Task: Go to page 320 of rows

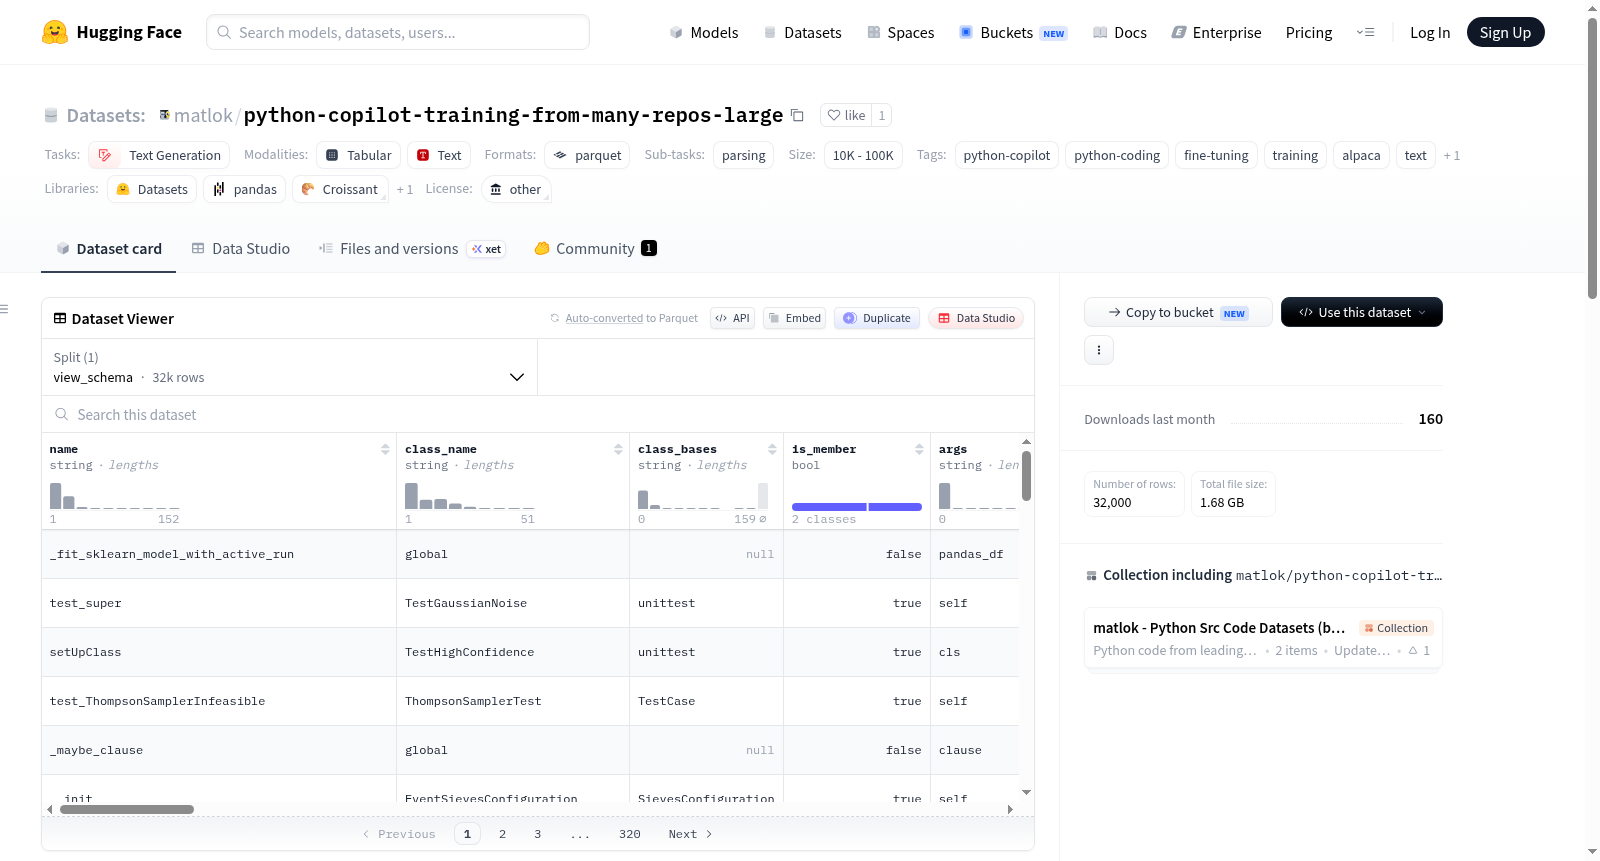Action: click(629, 834)
